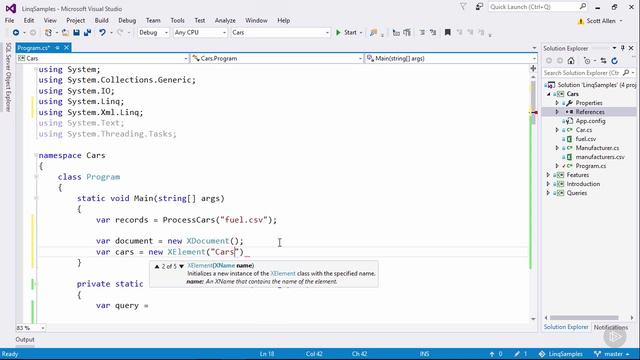Open the SQL Server Object Explorer side tab

(8, 77)
